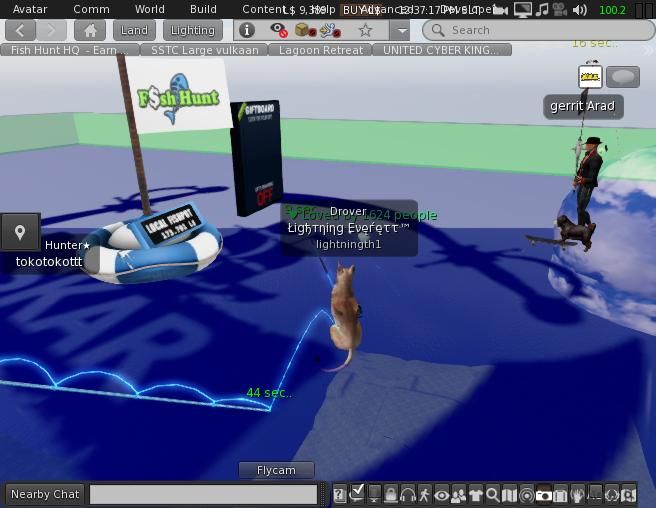
Task: Click the Land button
Action: click(134, 31)
